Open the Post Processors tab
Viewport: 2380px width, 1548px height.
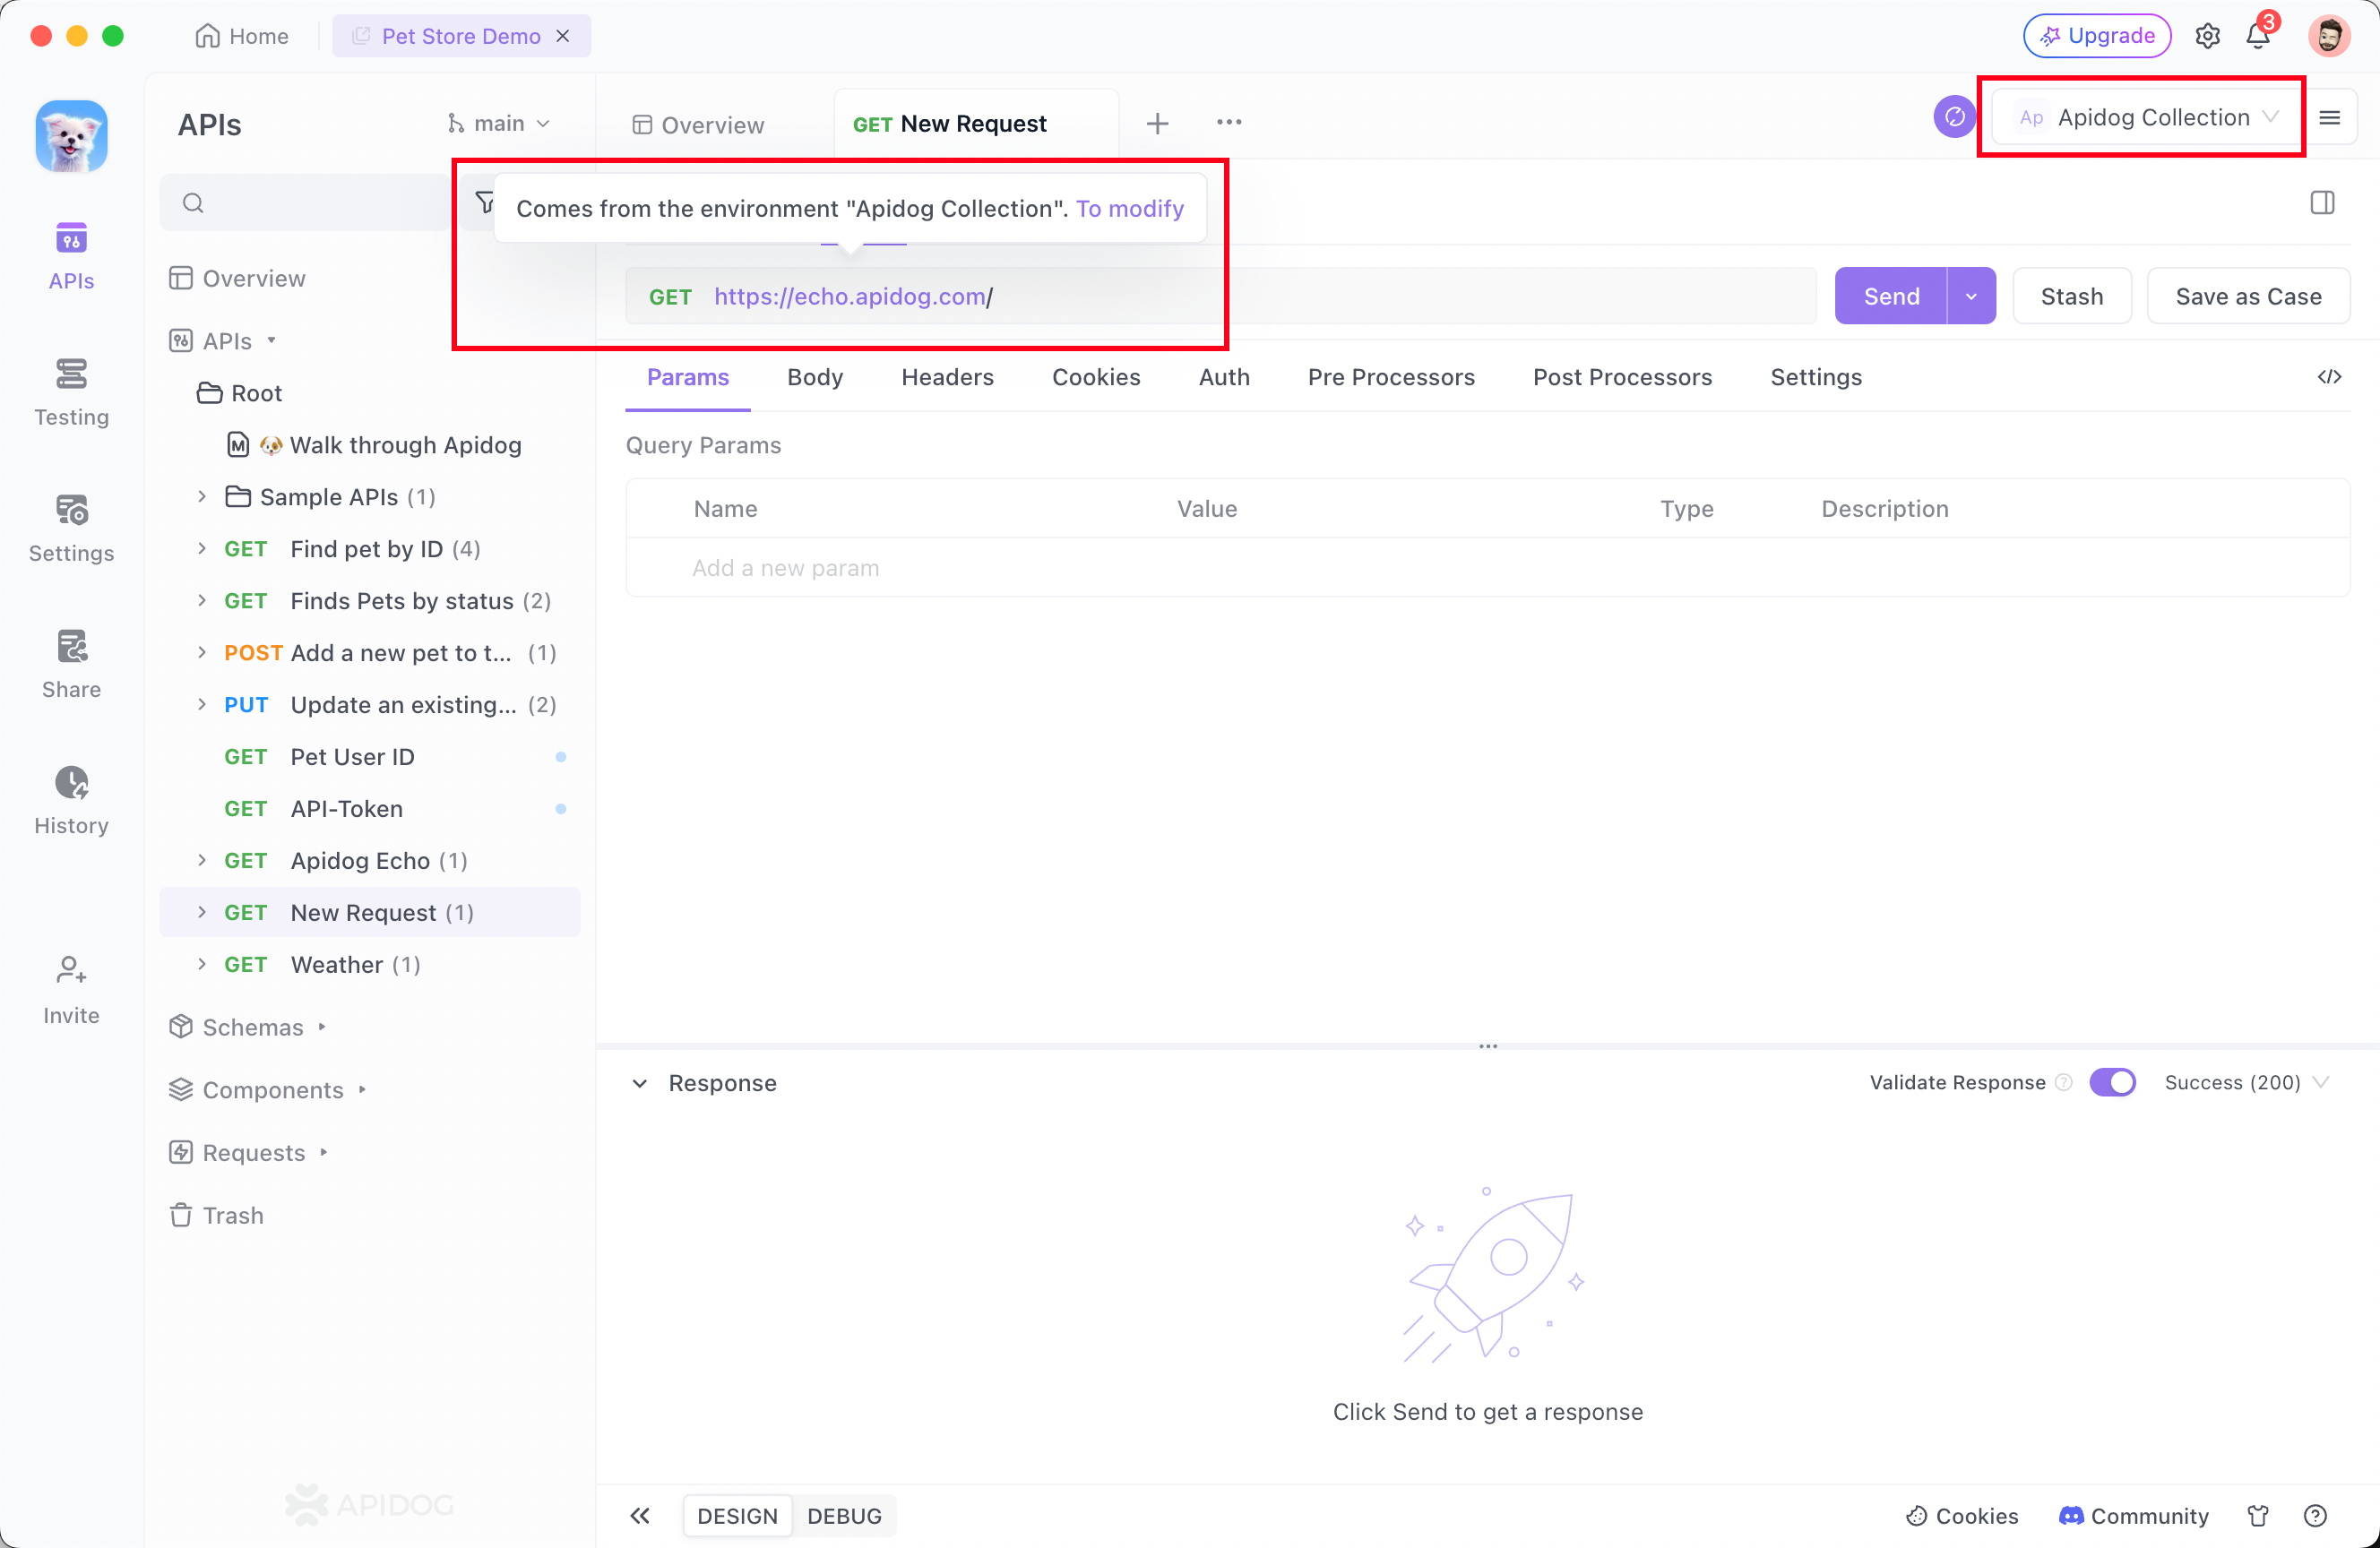pos(1621,377)
